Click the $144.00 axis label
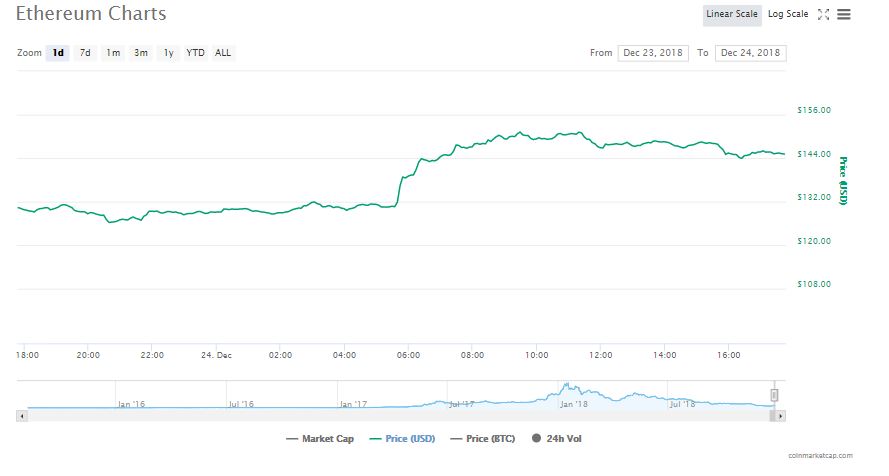Viewport: 889px width, 476px height. point(814,154)
